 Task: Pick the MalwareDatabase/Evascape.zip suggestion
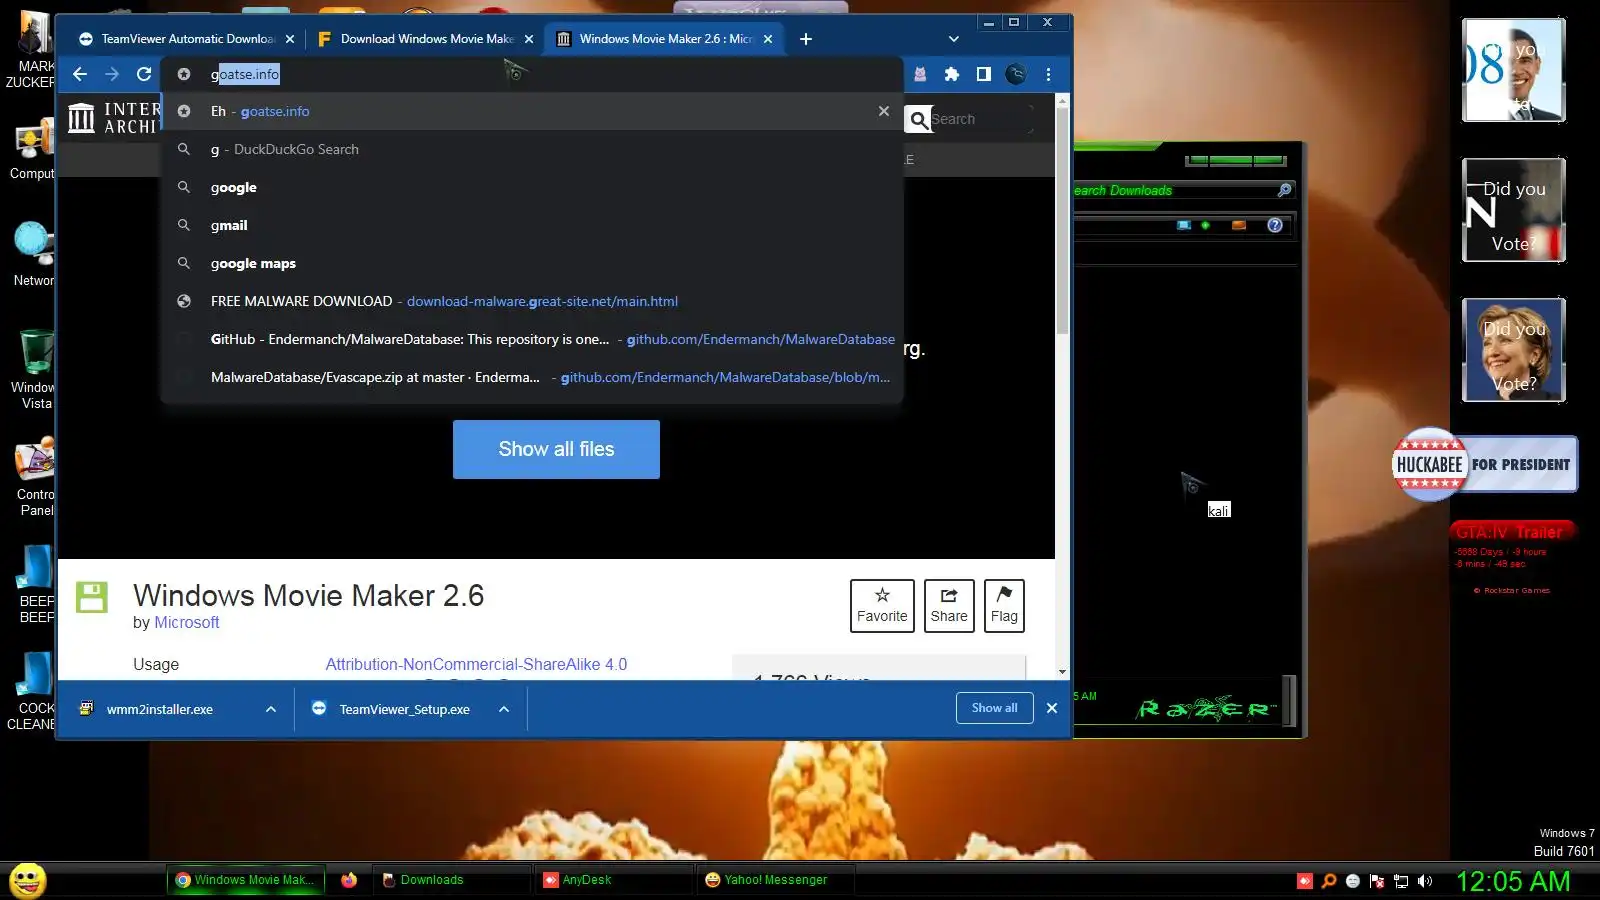[x=533, y=377]
